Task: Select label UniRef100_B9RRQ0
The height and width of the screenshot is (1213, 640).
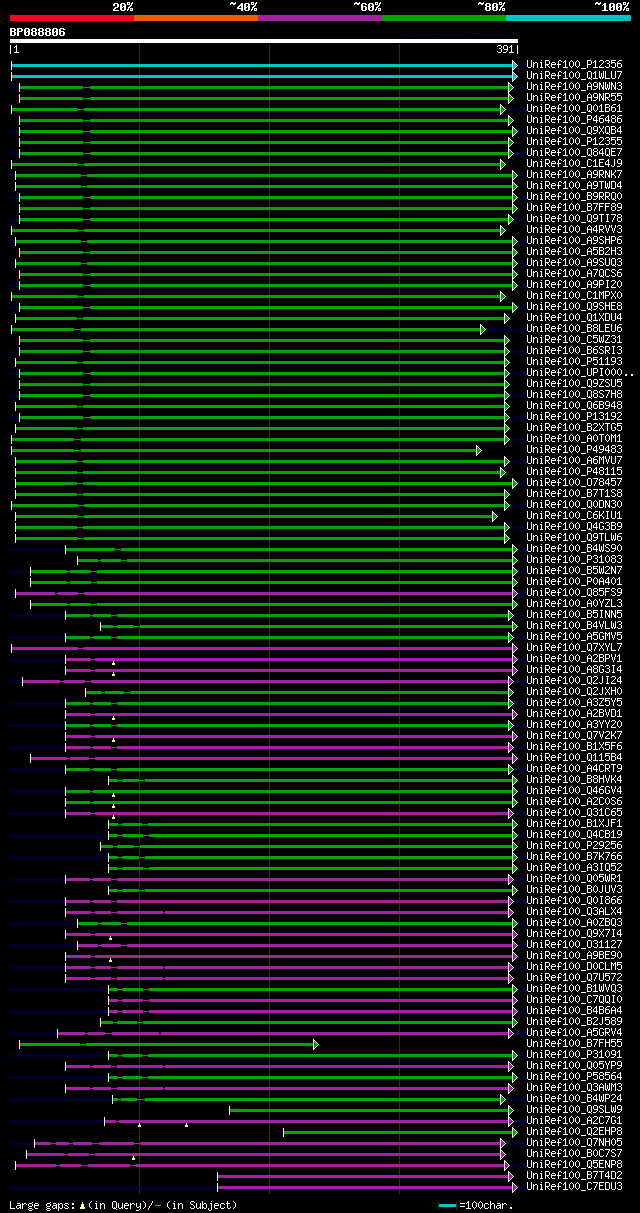Action: [x=574, y=196]
